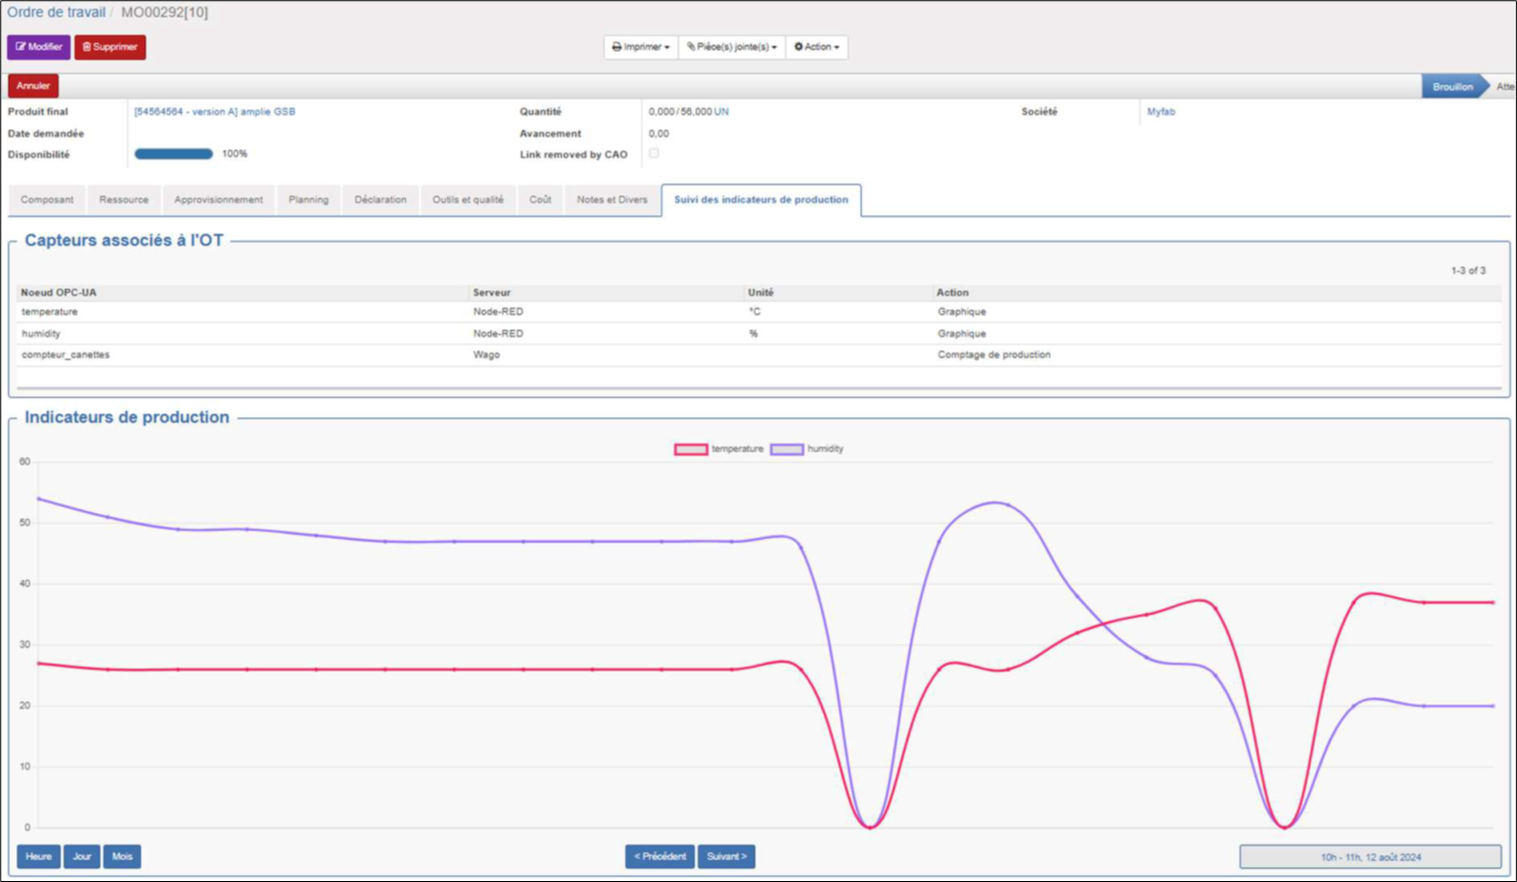1517x882 pixels.
Task: Toggle the Link removed by CAO checkbox
Action: coord(654,153)
